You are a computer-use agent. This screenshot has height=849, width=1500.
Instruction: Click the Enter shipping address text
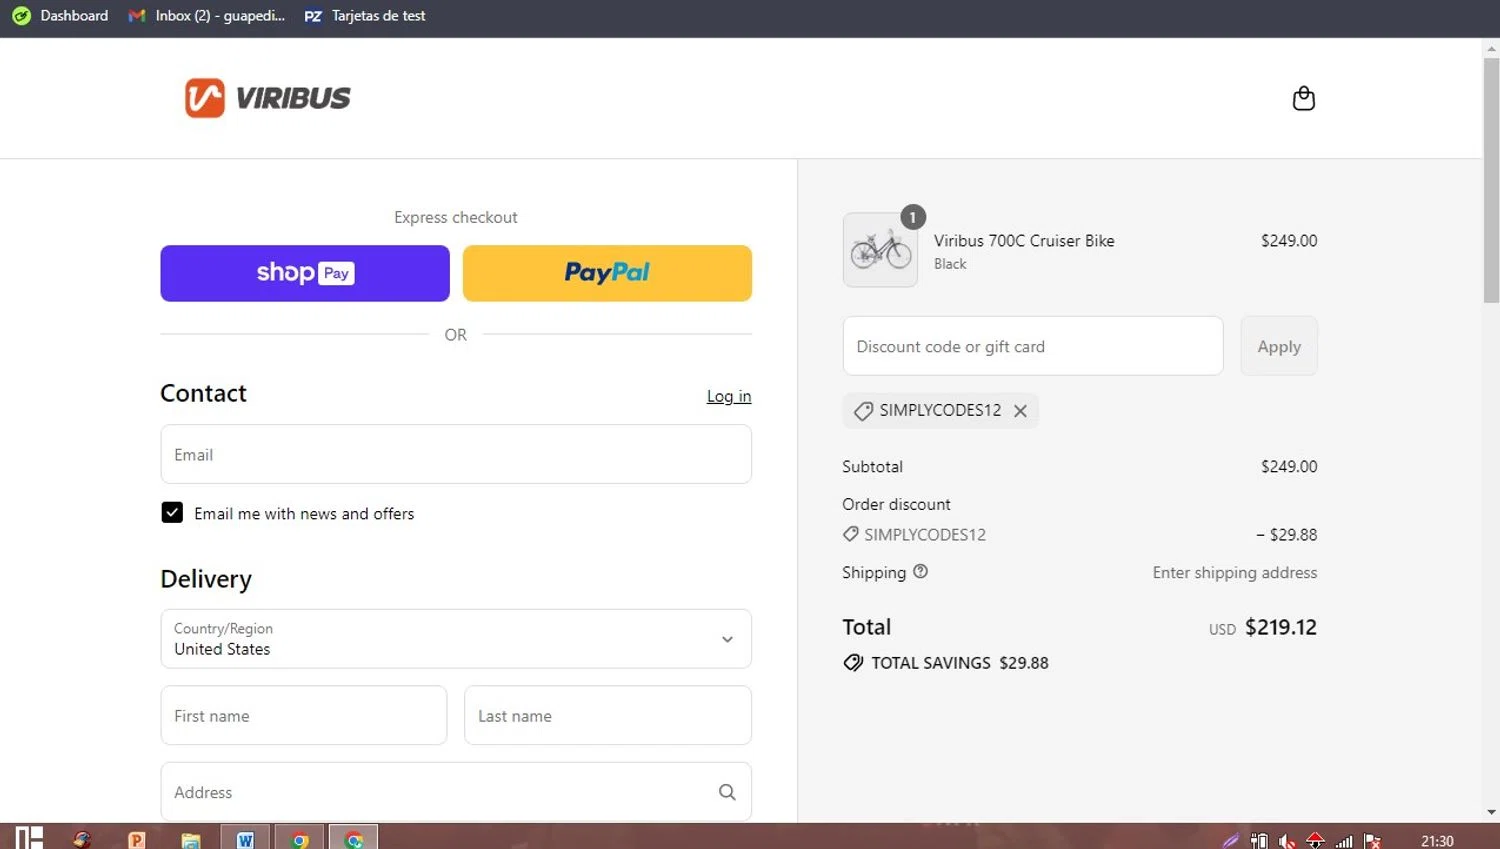1235,573
